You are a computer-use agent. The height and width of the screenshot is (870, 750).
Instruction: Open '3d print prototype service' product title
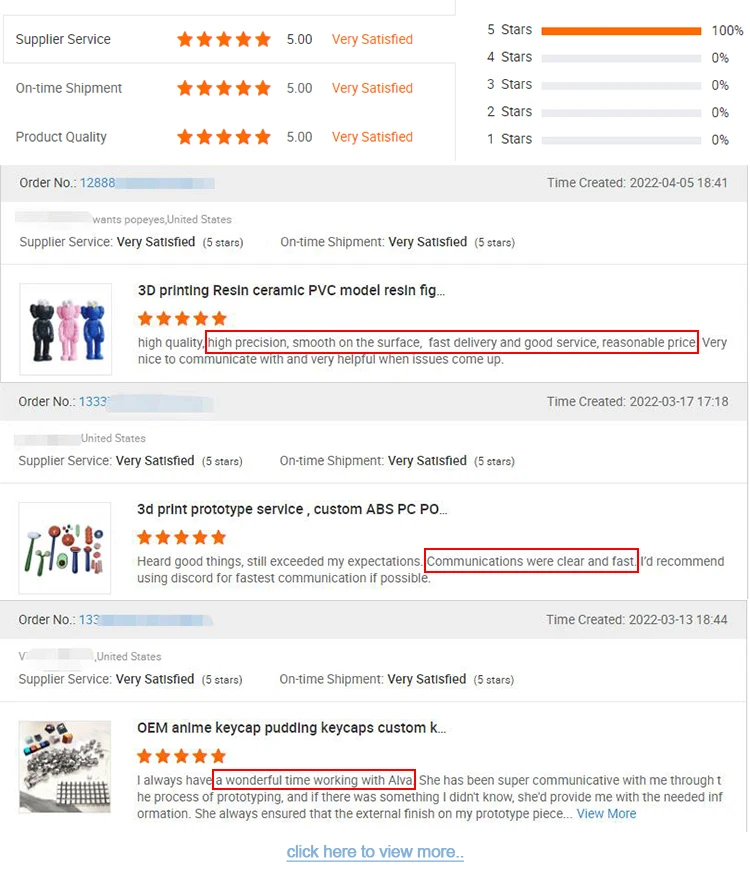[x=292, y=509]
